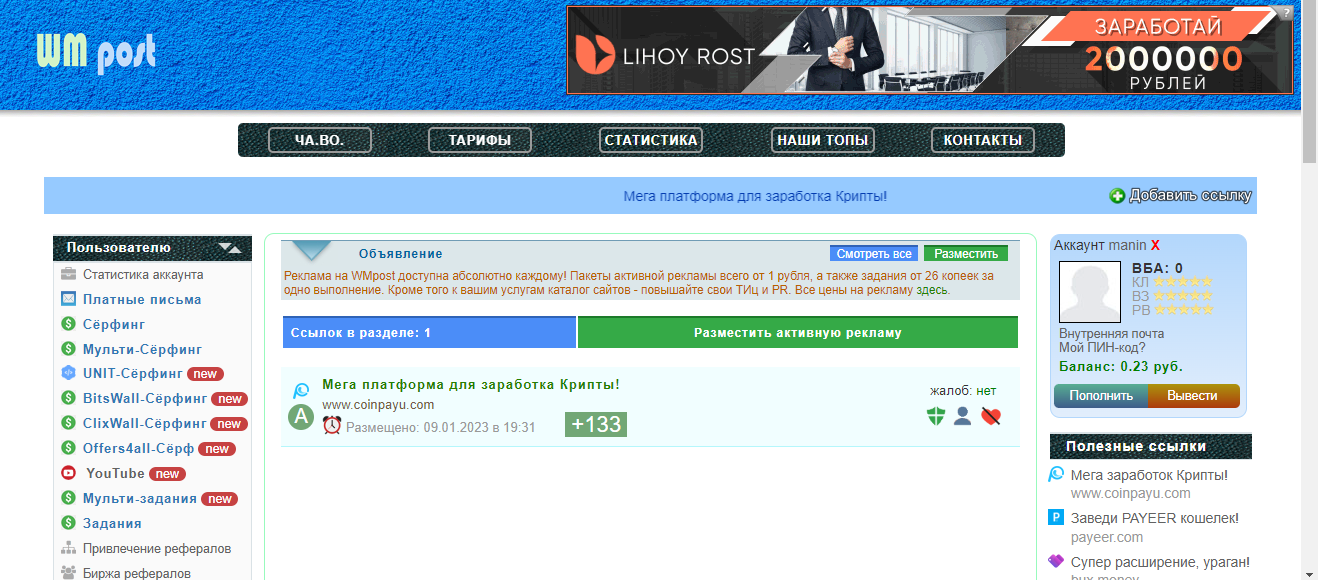Screen dimensions: 1318x580
Task: Click the dollar icon beside Сёрфинг
Action: coord(69,324)
